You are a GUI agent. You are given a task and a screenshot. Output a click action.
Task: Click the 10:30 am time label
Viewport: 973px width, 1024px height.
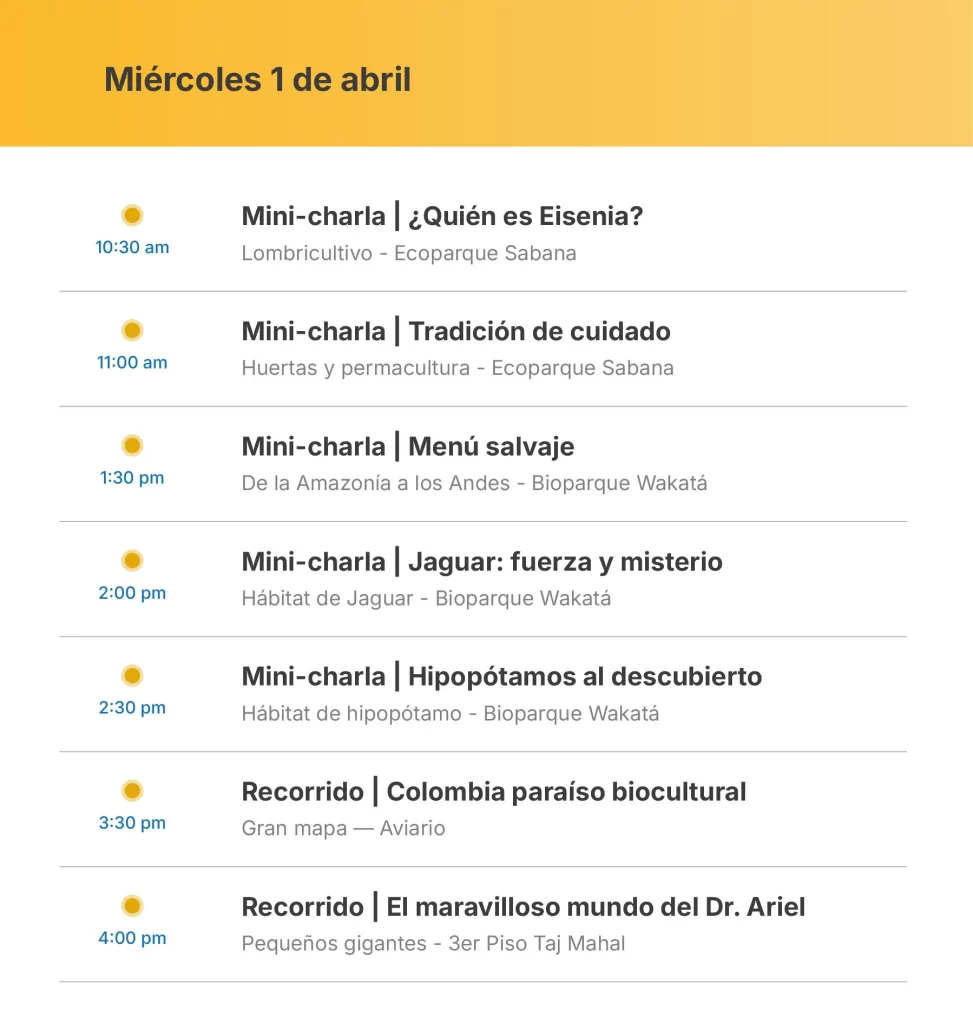click(x=132, y=247)
